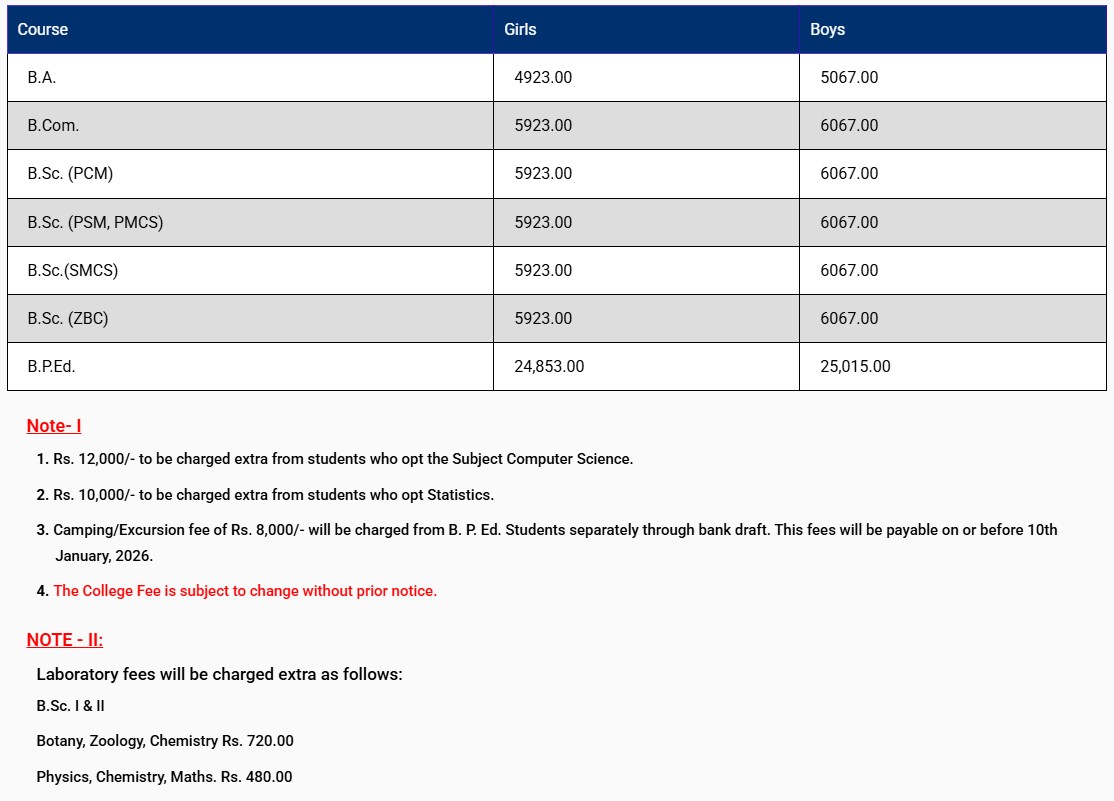Click the Course column header
The width and height of the screenshot is (1114, 801).
43,30
